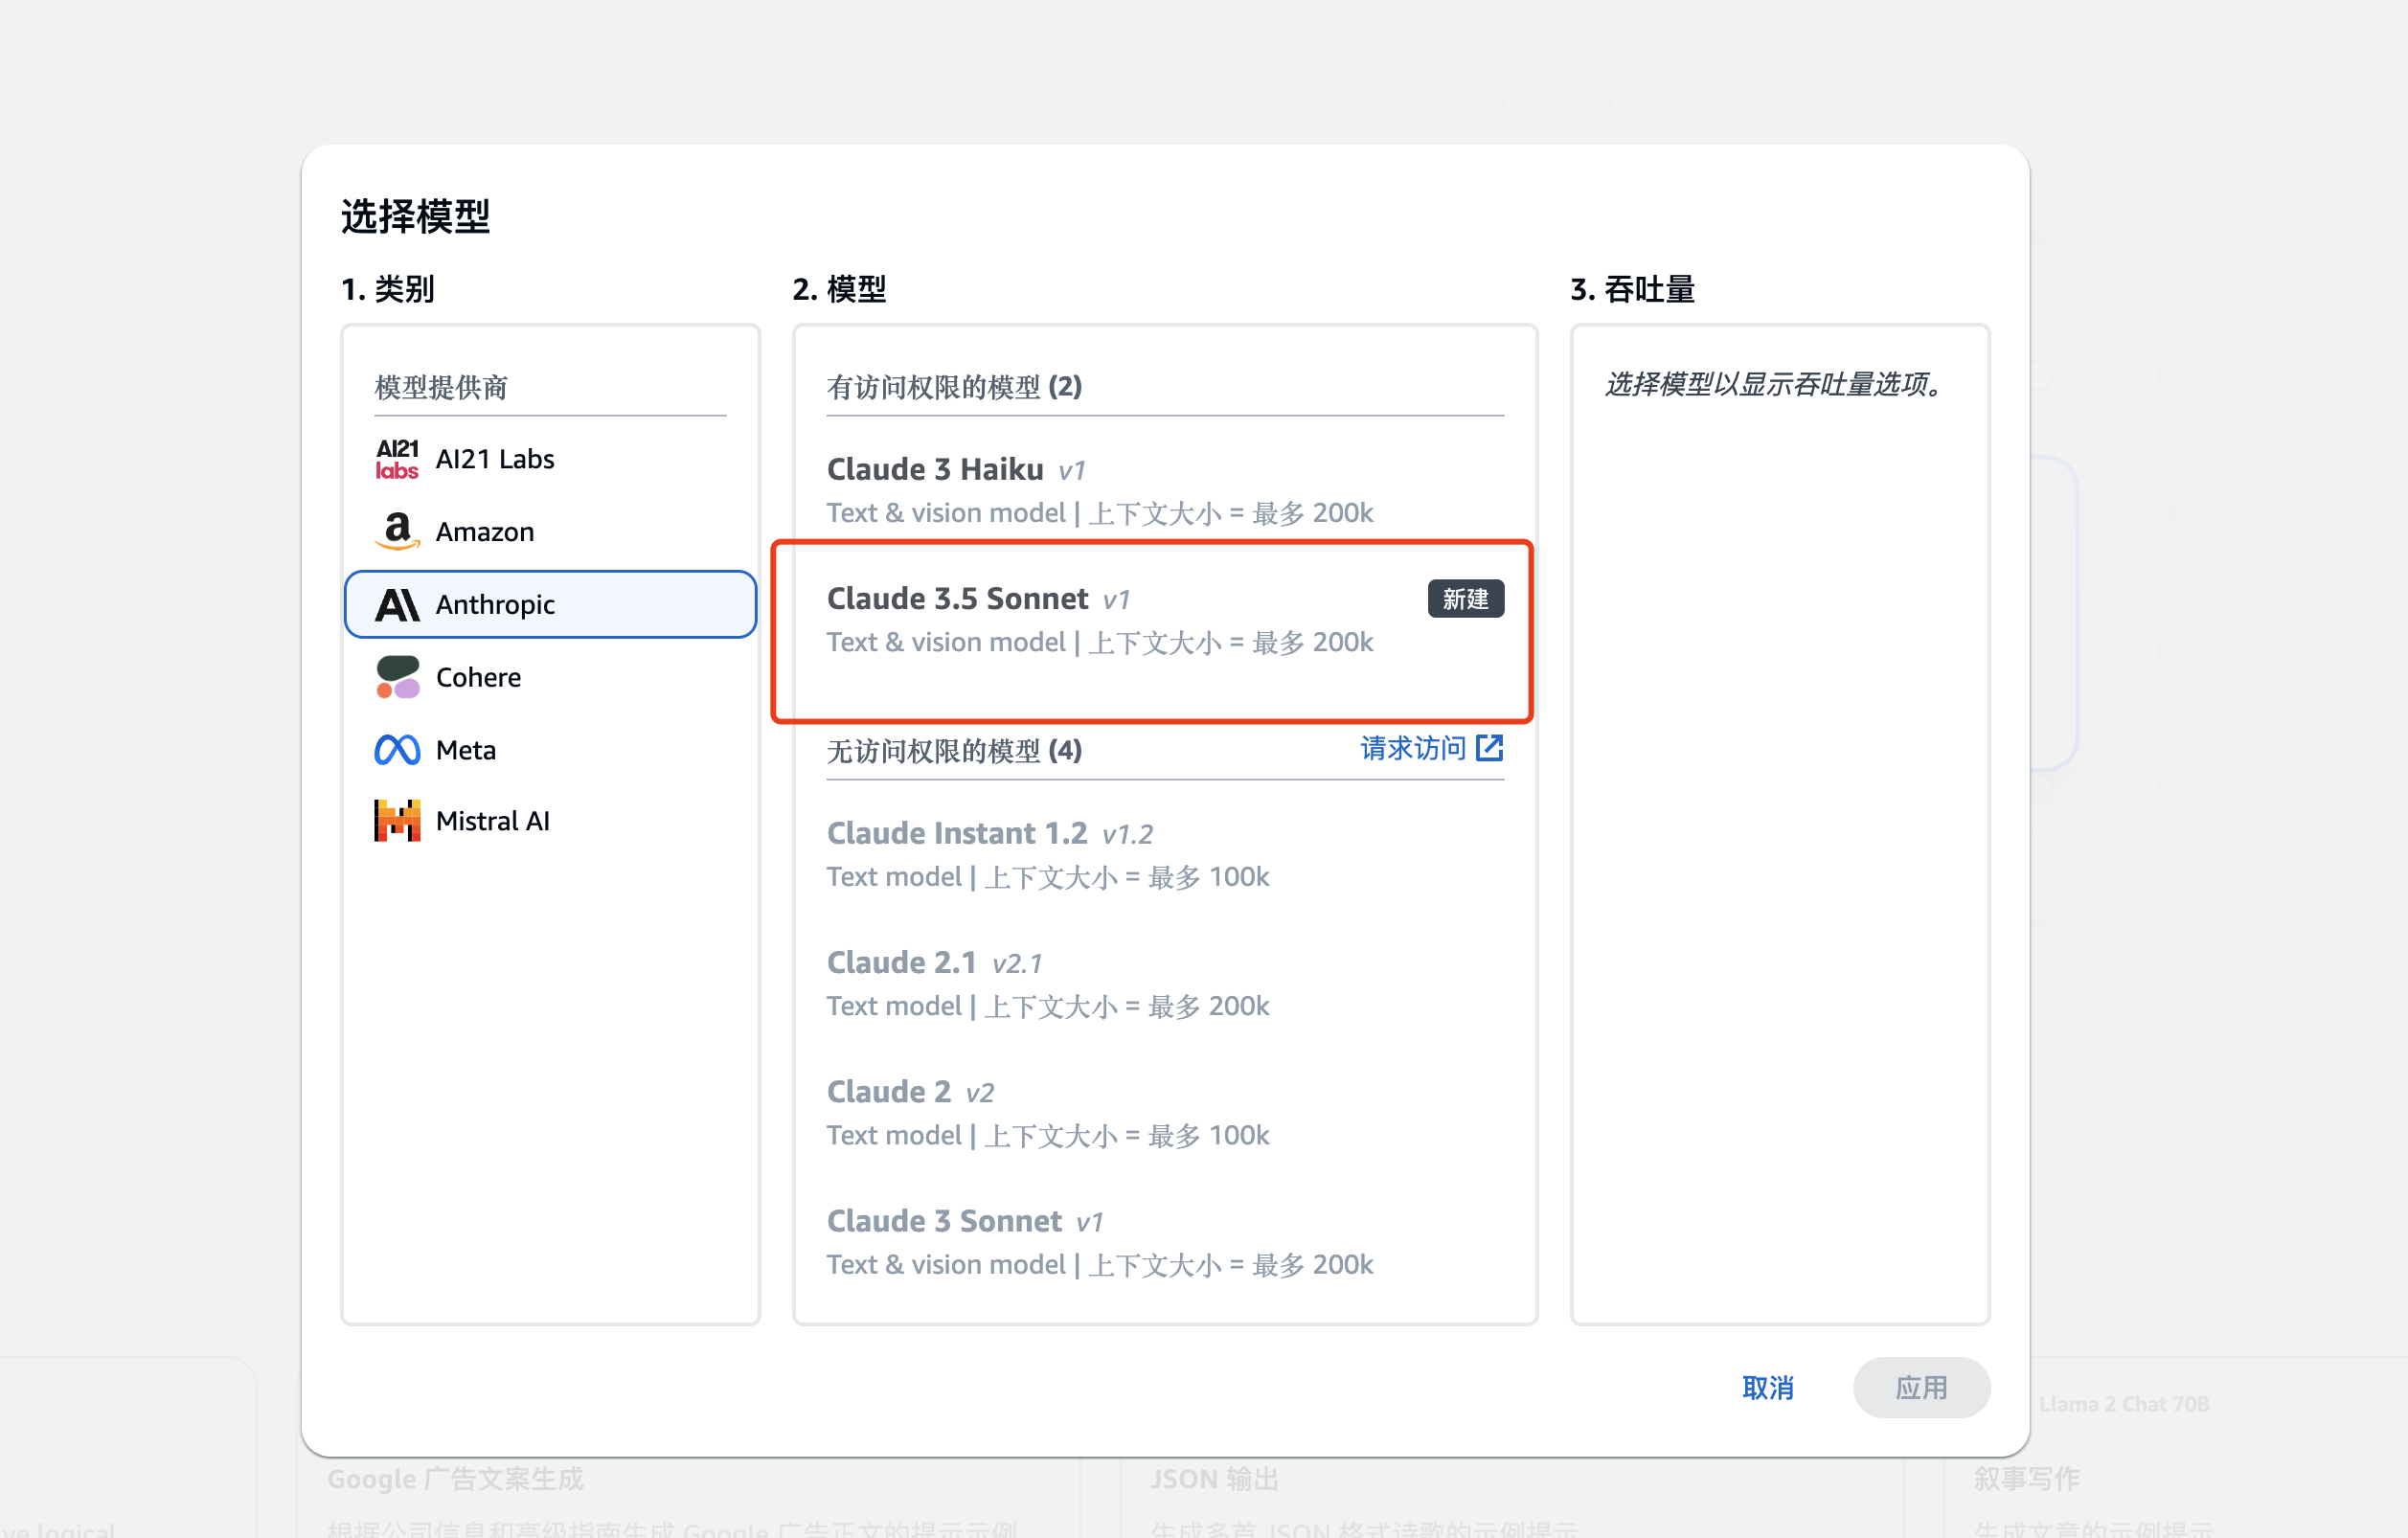Click the Meta logo icon
The height and width of the screenshot is (1538, 2408).
pos(397,750)
